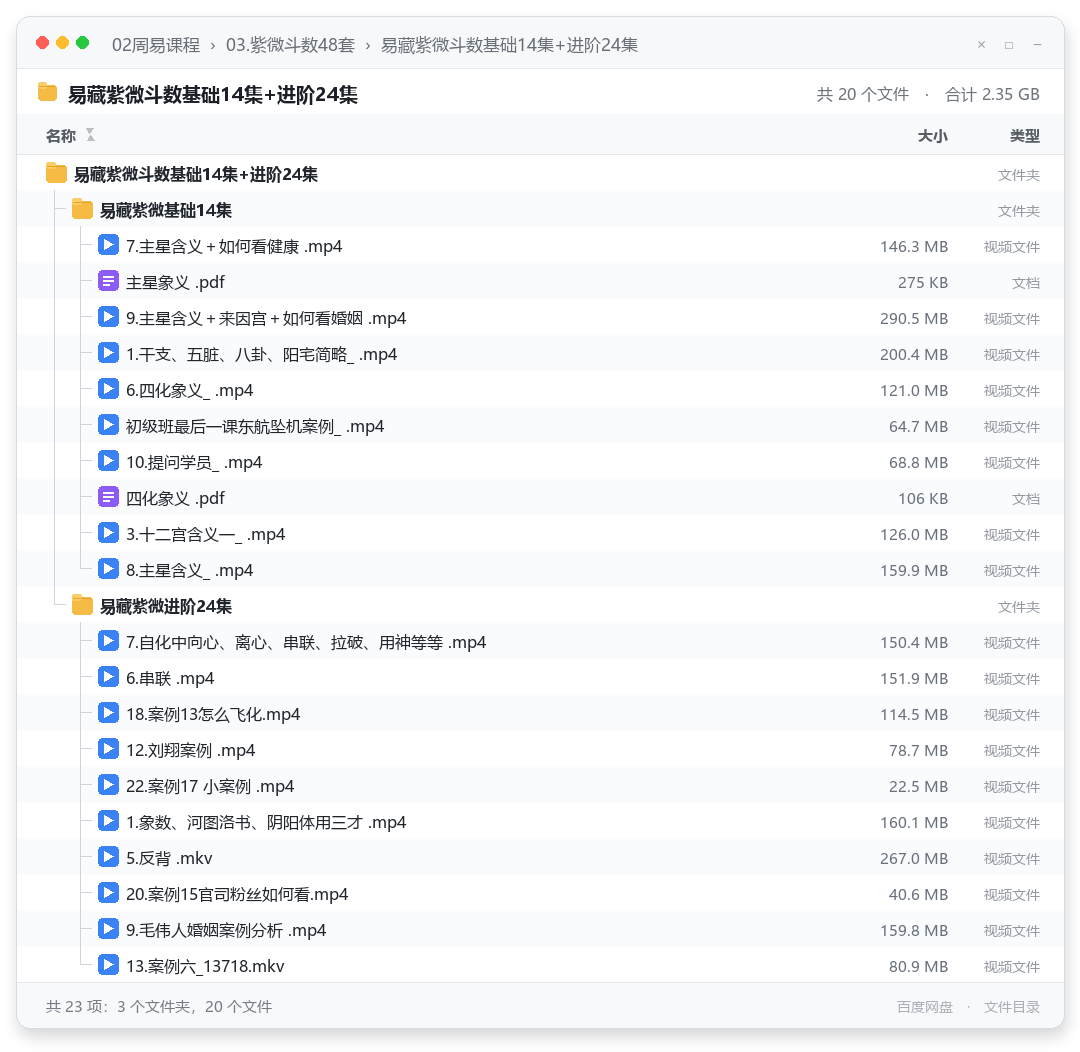
Task: Click video icon for 9.主星含义+来因宫+如何看婚姻.mp4
Action: point(108,317)
